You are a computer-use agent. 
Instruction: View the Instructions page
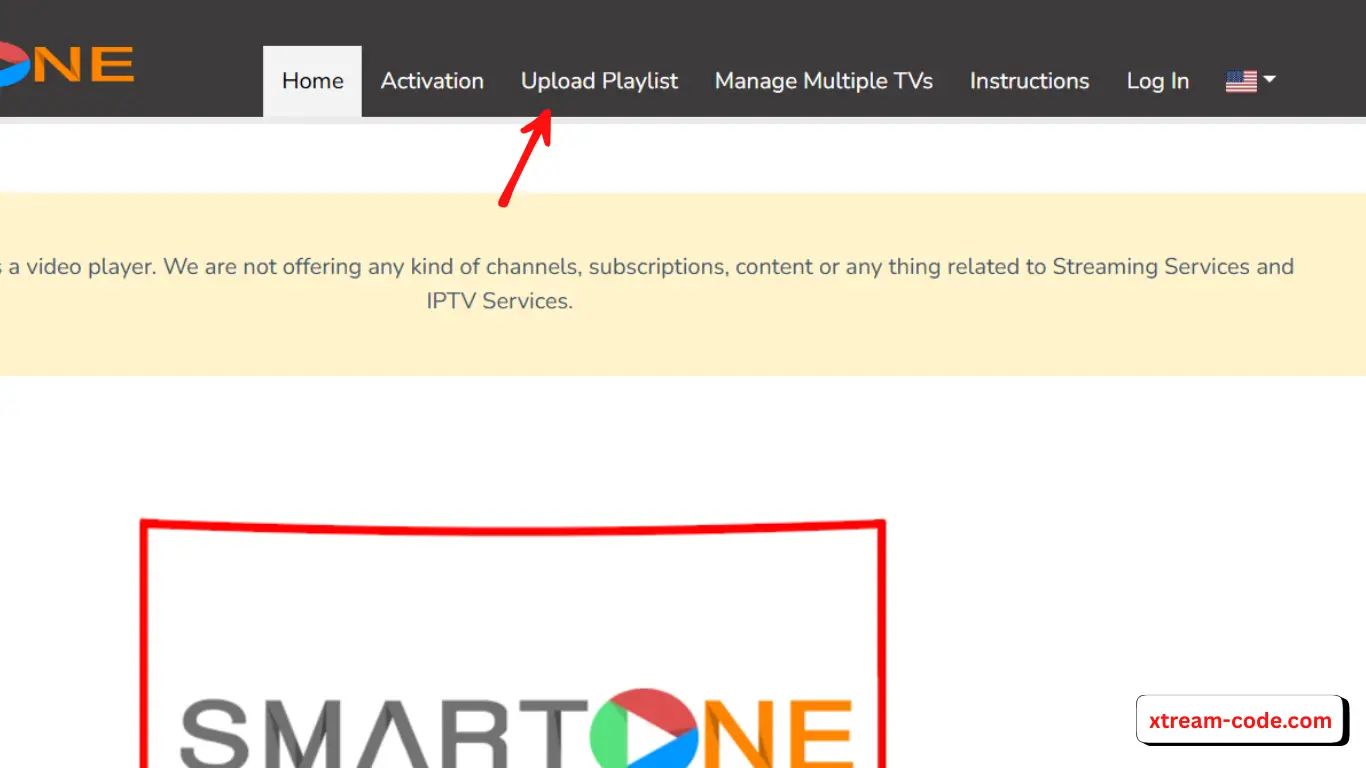(1029, 81)
